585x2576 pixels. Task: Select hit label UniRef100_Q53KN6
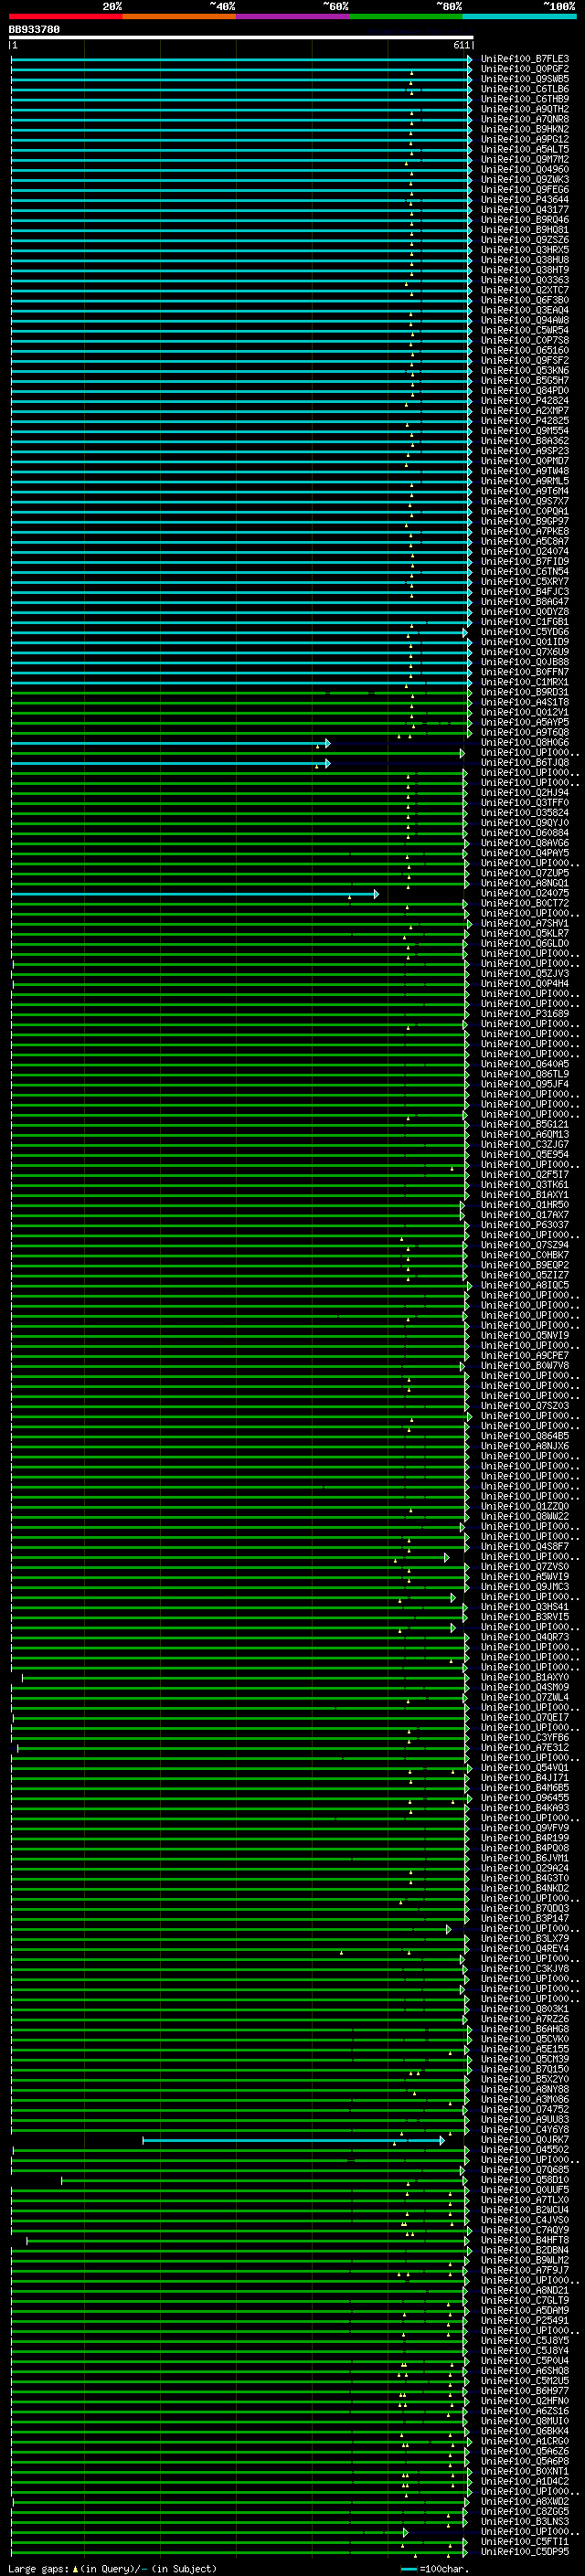coord(525,371)
